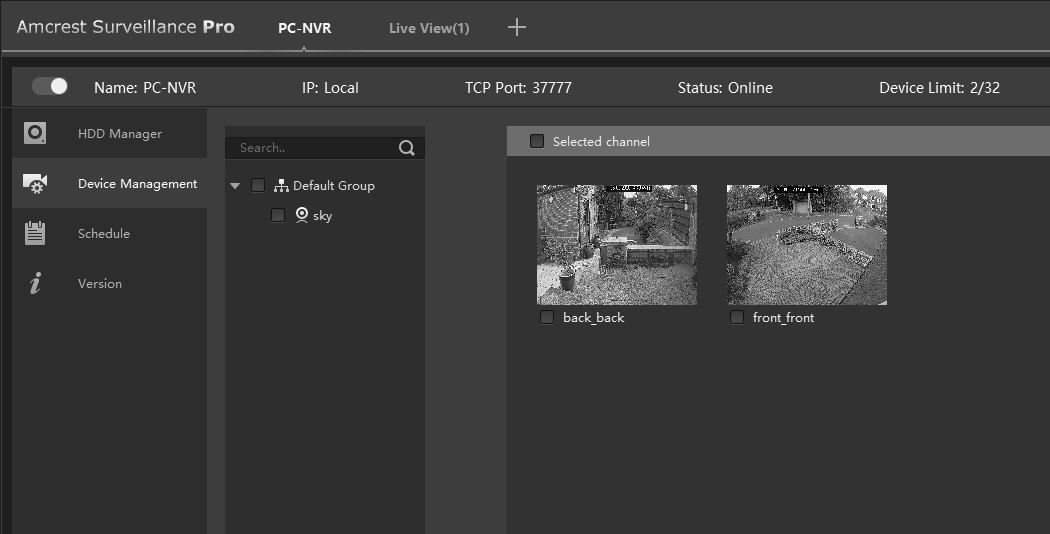This screenshot has height=534, width=1050.
Task: Click the sky camera device icon
Action: 302,215
